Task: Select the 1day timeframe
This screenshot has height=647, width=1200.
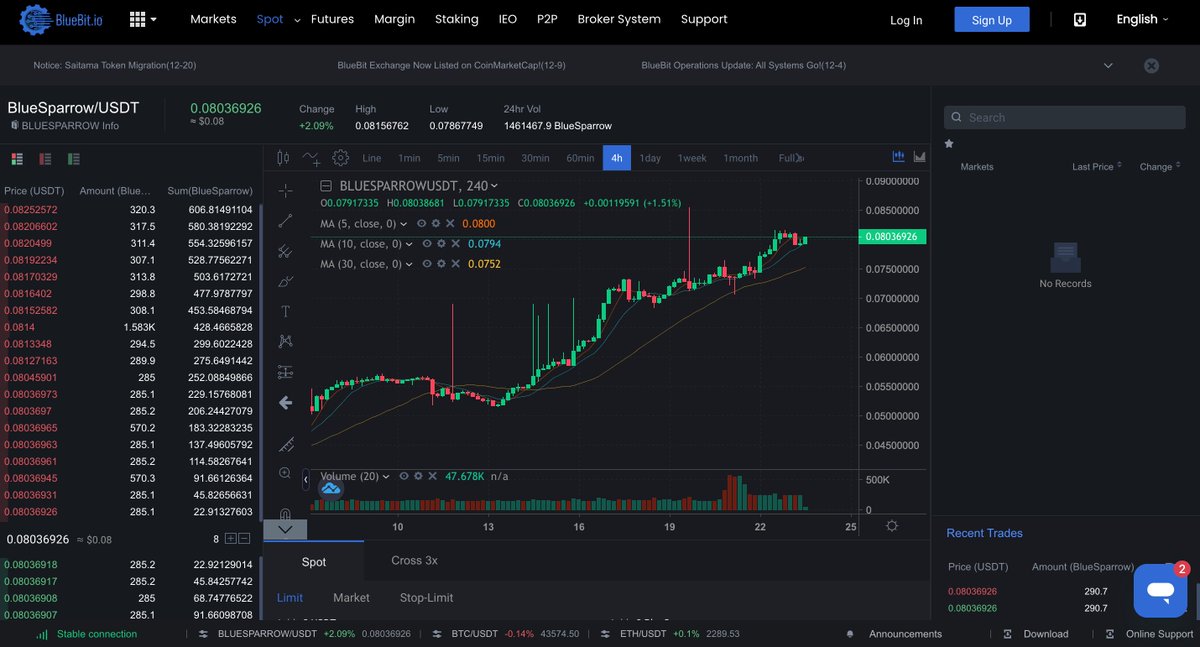Action: (650, 158)
